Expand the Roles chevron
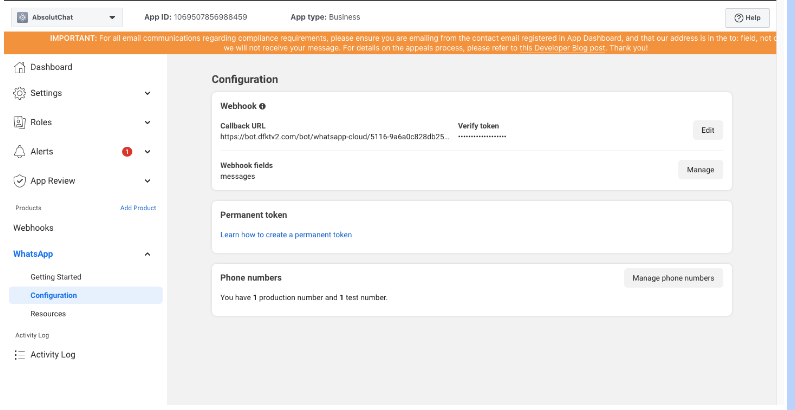The height and width of the screenshot is (410, 795). click(148, 122)
